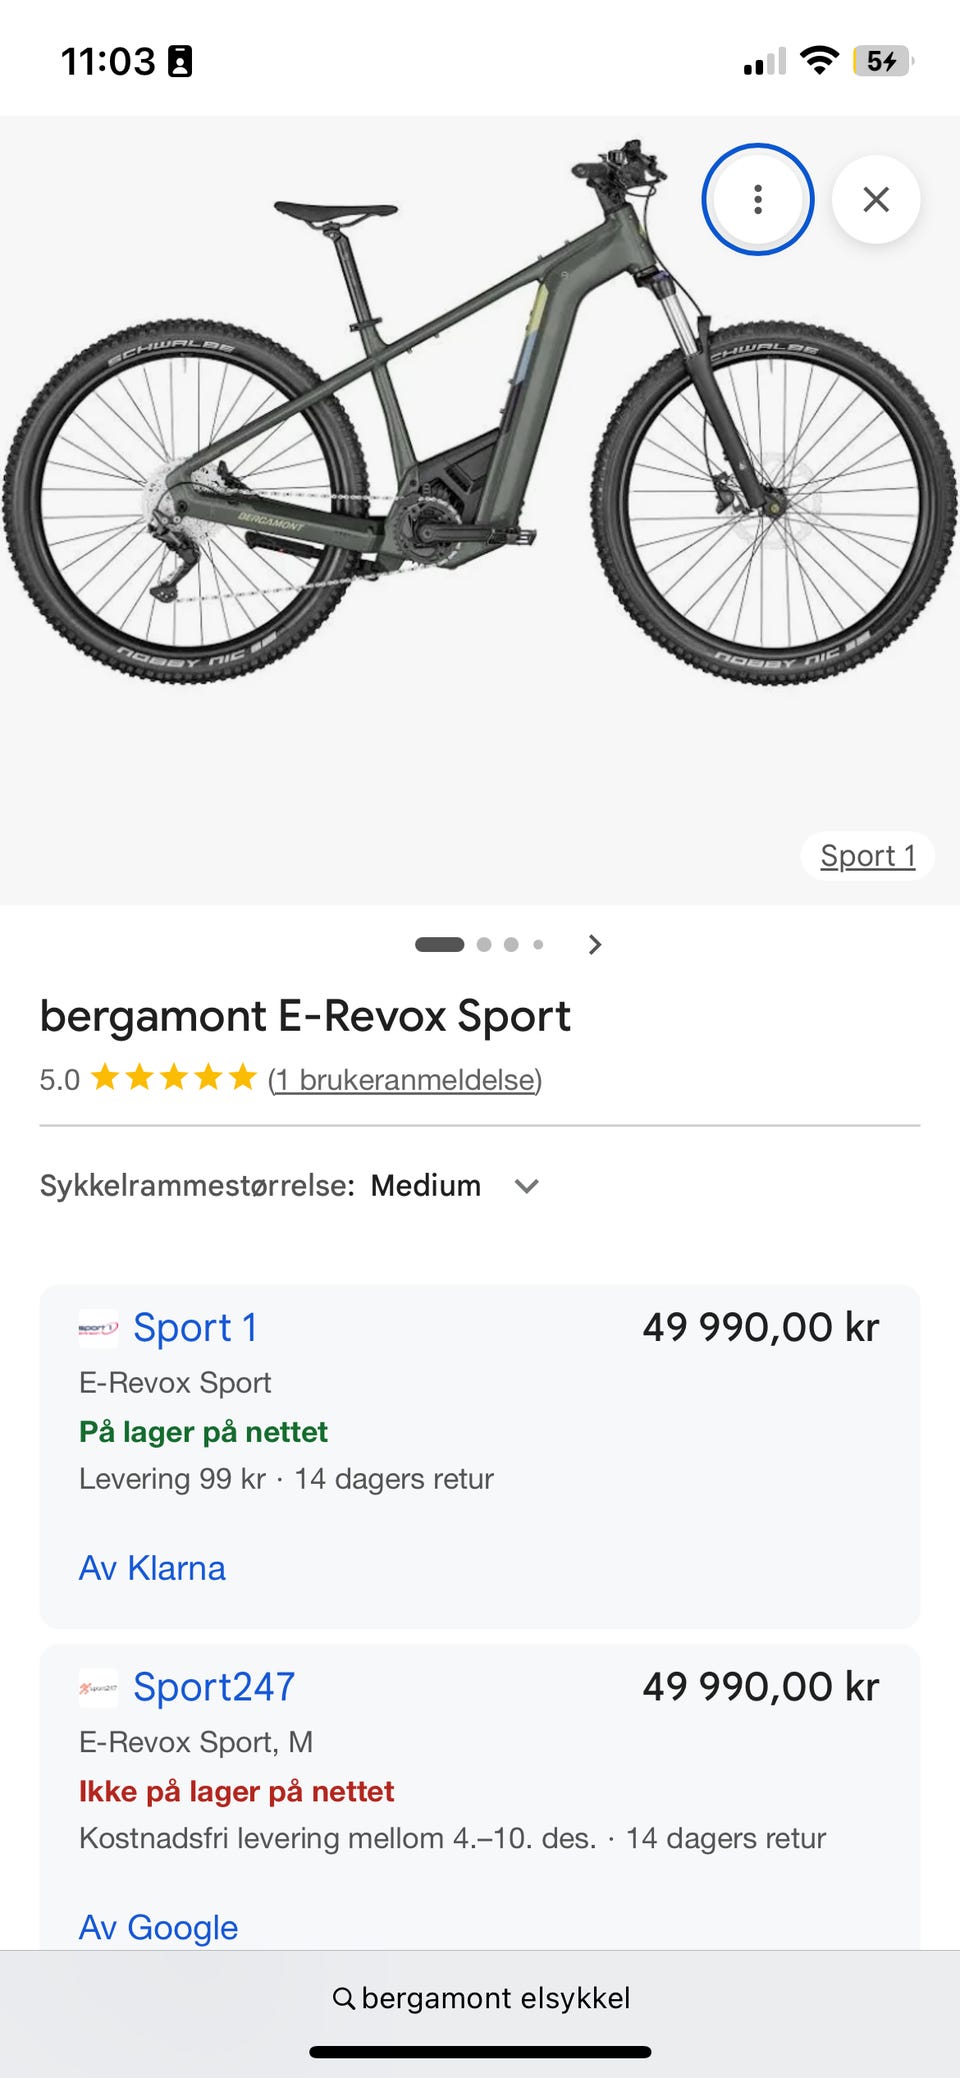This screenshot has width=960, height=2078.
Task: Tap the bergamont bike product image
Action: coord(480,412)
